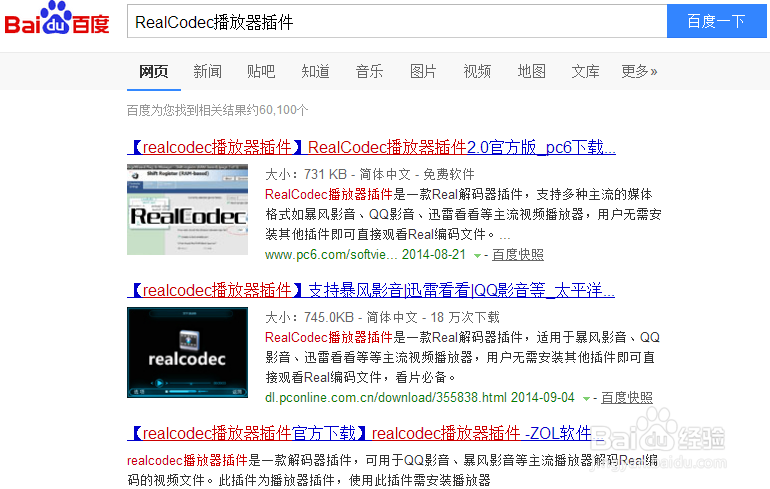The image size is (770, 489).
Task: Click the black realcodec player thumbnail
Action: pos(188,353)
